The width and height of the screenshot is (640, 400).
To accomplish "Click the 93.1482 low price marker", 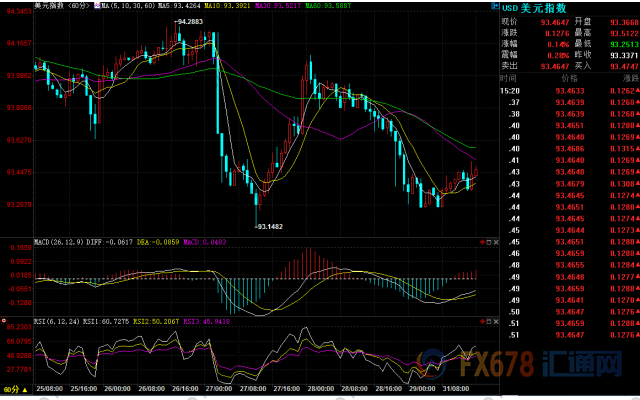I will click(x=268, y=227).
